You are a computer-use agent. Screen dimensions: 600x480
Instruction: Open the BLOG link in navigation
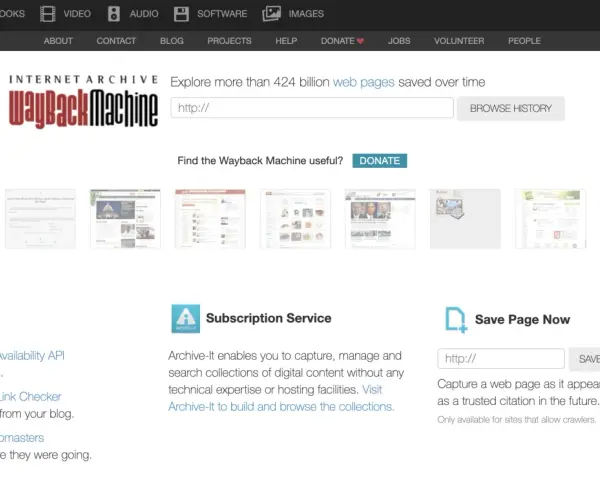(x=172, y=41)
